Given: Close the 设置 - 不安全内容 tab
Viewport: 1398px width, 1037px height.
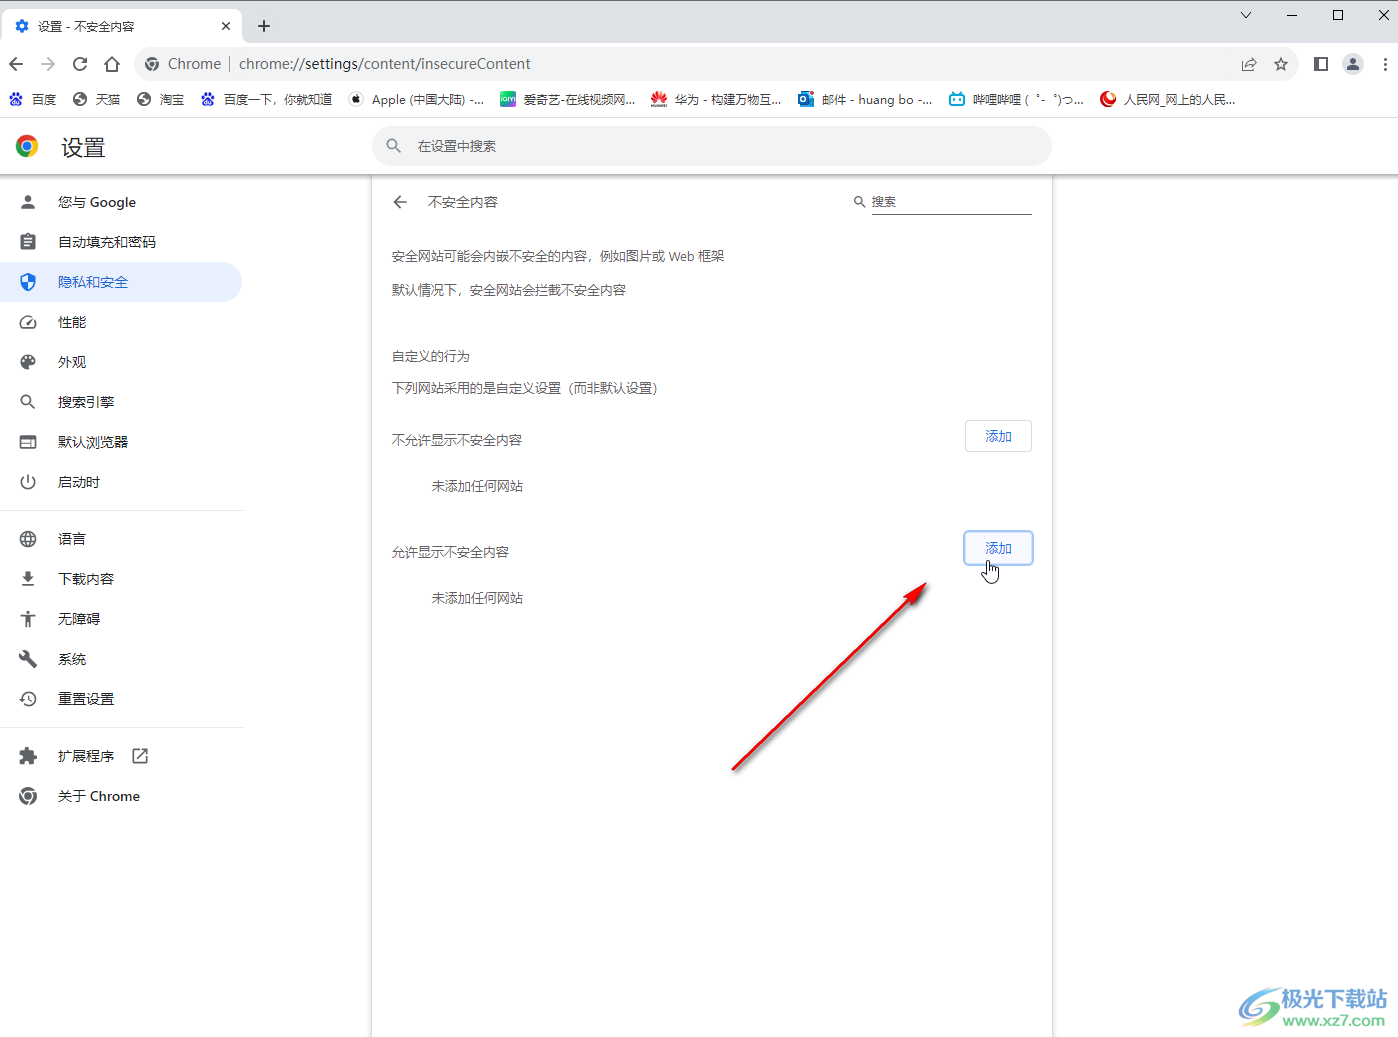Looking at the screenshot, I should 226,26.
